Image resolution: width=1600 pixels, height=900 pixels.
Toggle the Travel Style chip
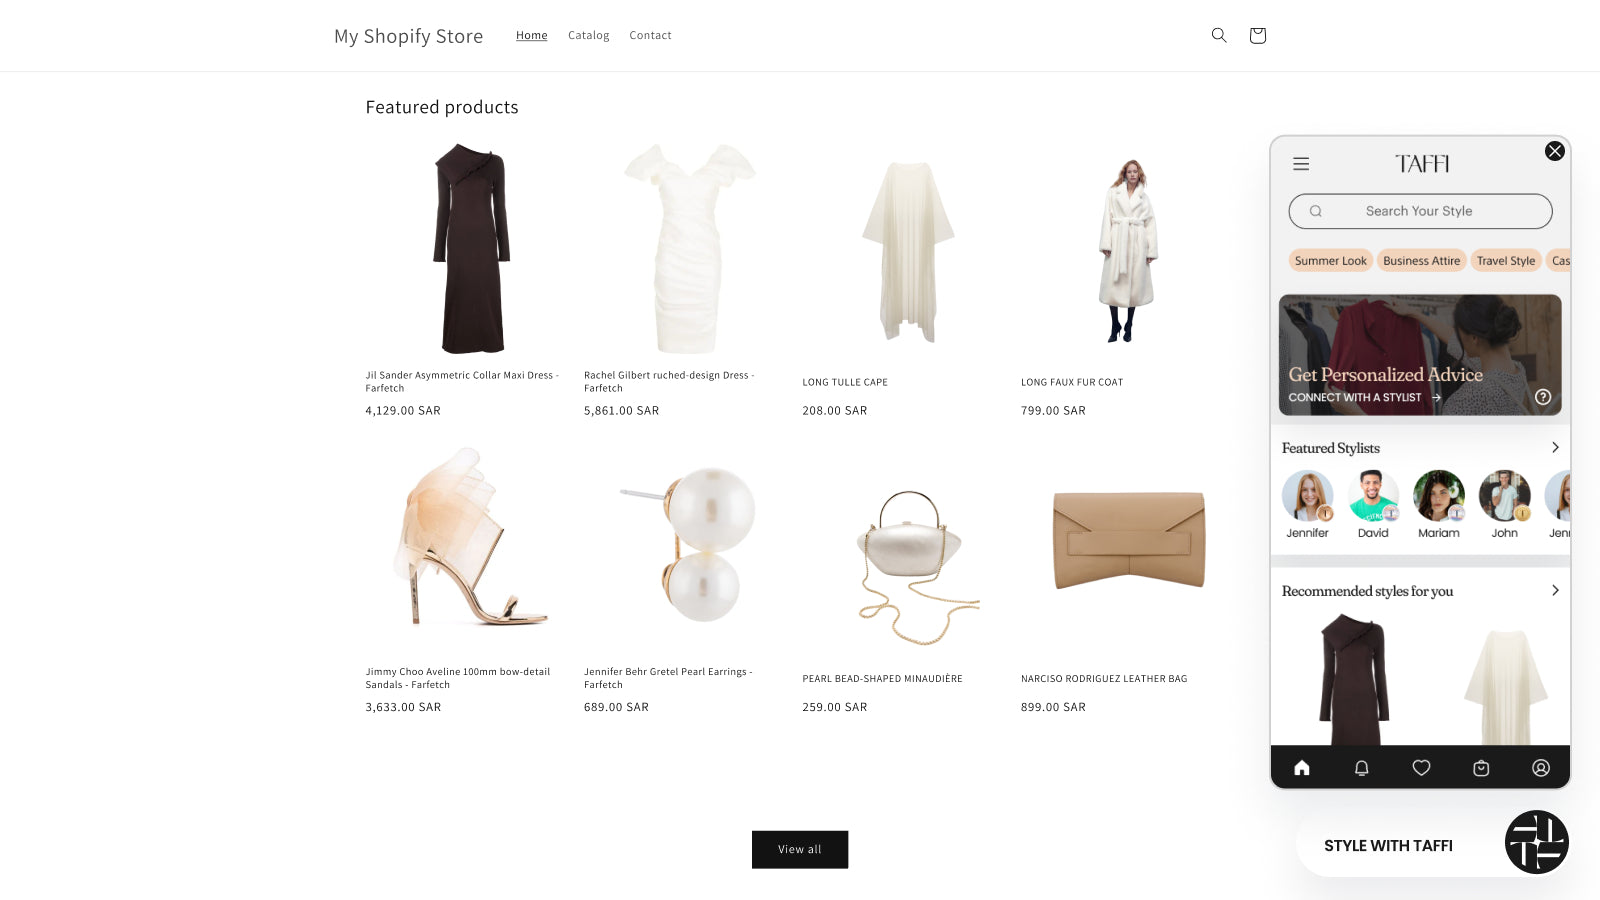pyautogui.click(x=1505, y=260)
